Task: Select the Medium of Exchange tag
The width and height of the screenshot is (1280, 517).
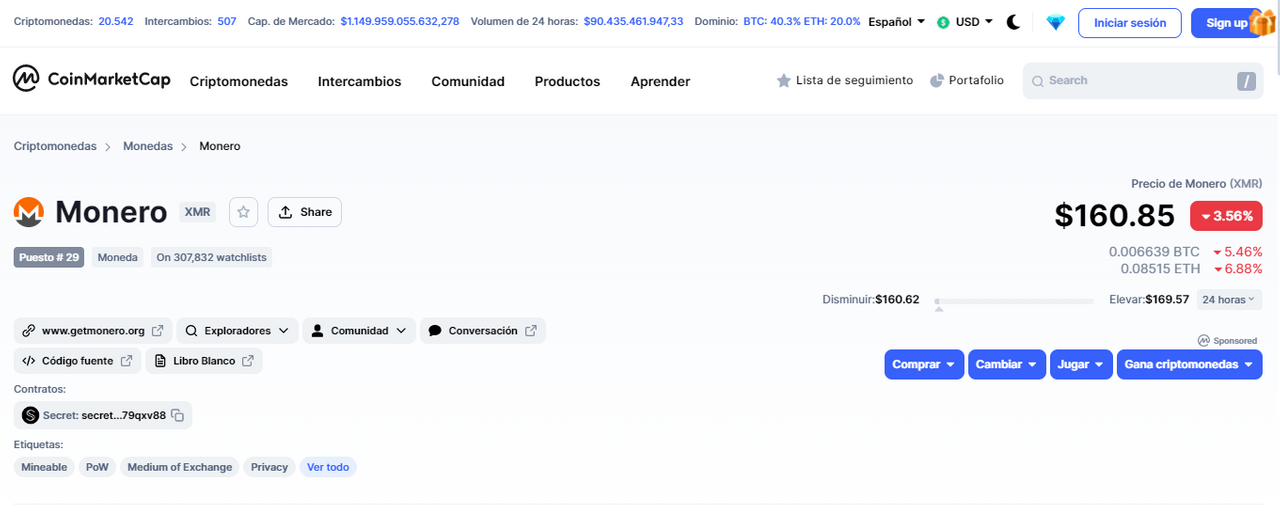Action: pos(180,467)
